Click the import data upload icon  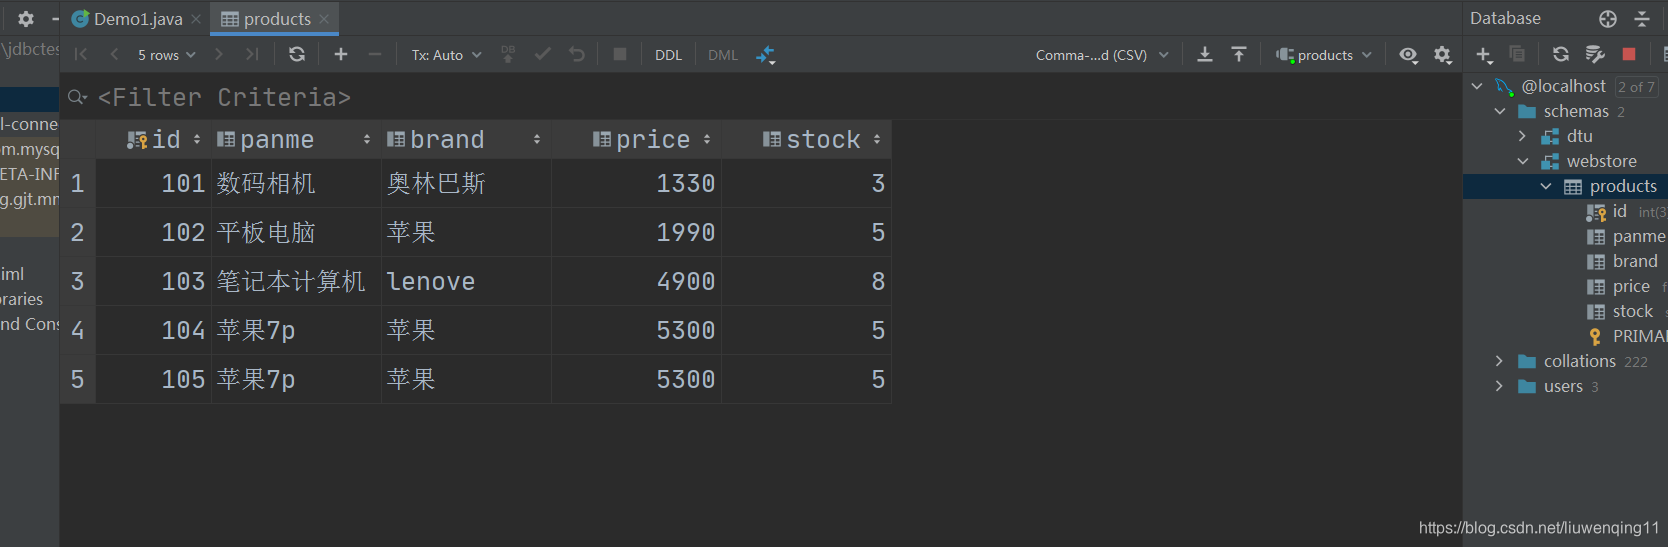[x=1239, y=55]
